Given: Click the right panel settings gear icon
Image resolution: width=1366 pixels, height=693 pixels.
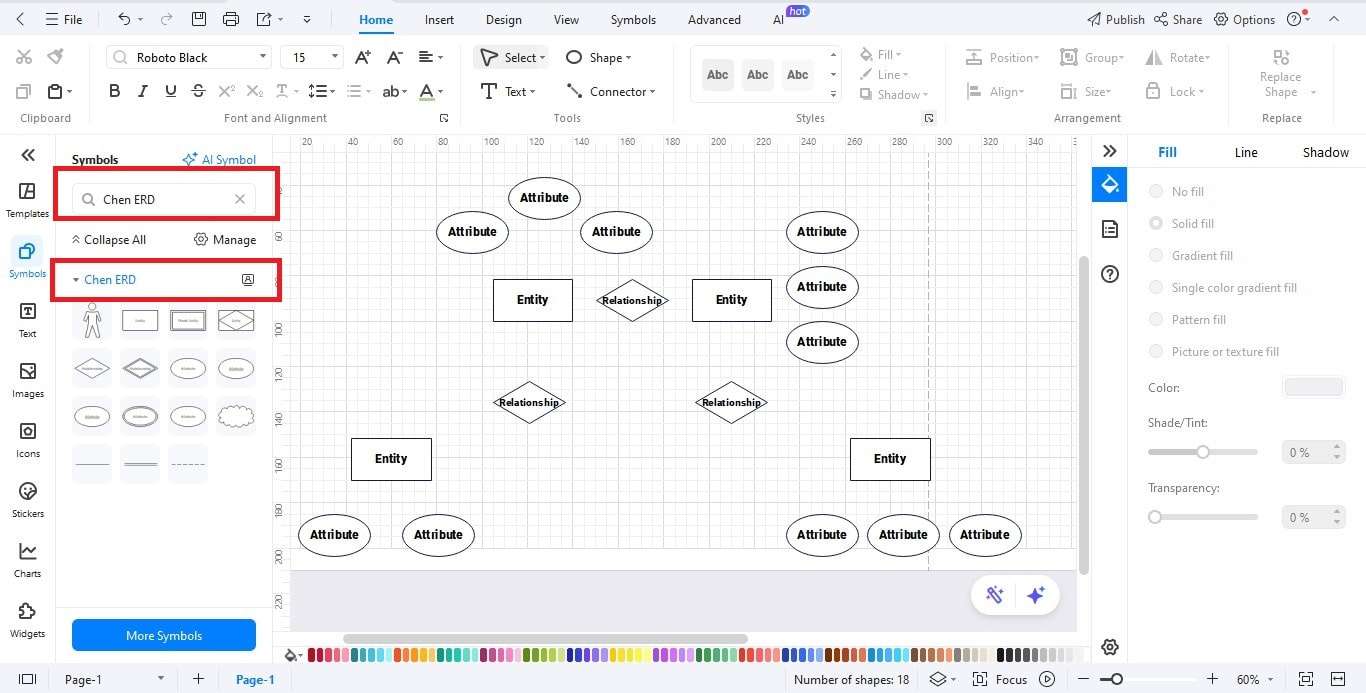Looking at the screenshot, I should point(1109,648).
